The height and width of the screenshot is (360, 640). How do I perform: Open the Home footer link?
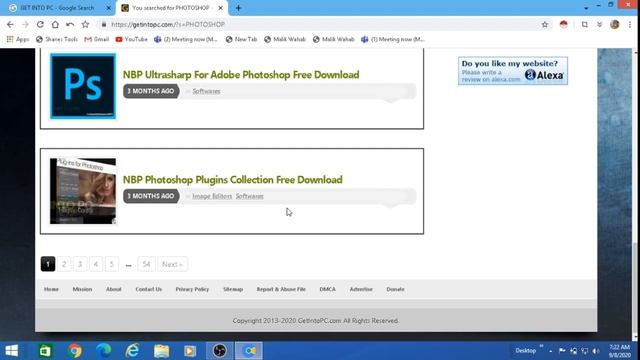click(51, 289)
